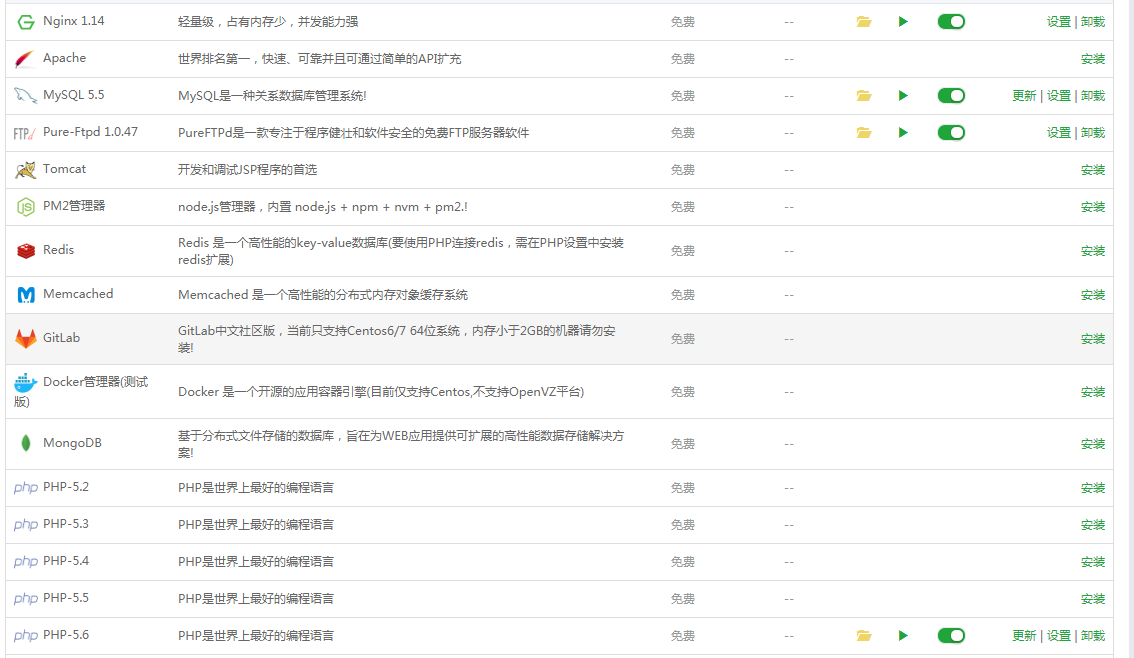This screenshot has height=658, width=1134.
Task: Open 设置 for Nginx 1.14
Action: click(1059, 22)
